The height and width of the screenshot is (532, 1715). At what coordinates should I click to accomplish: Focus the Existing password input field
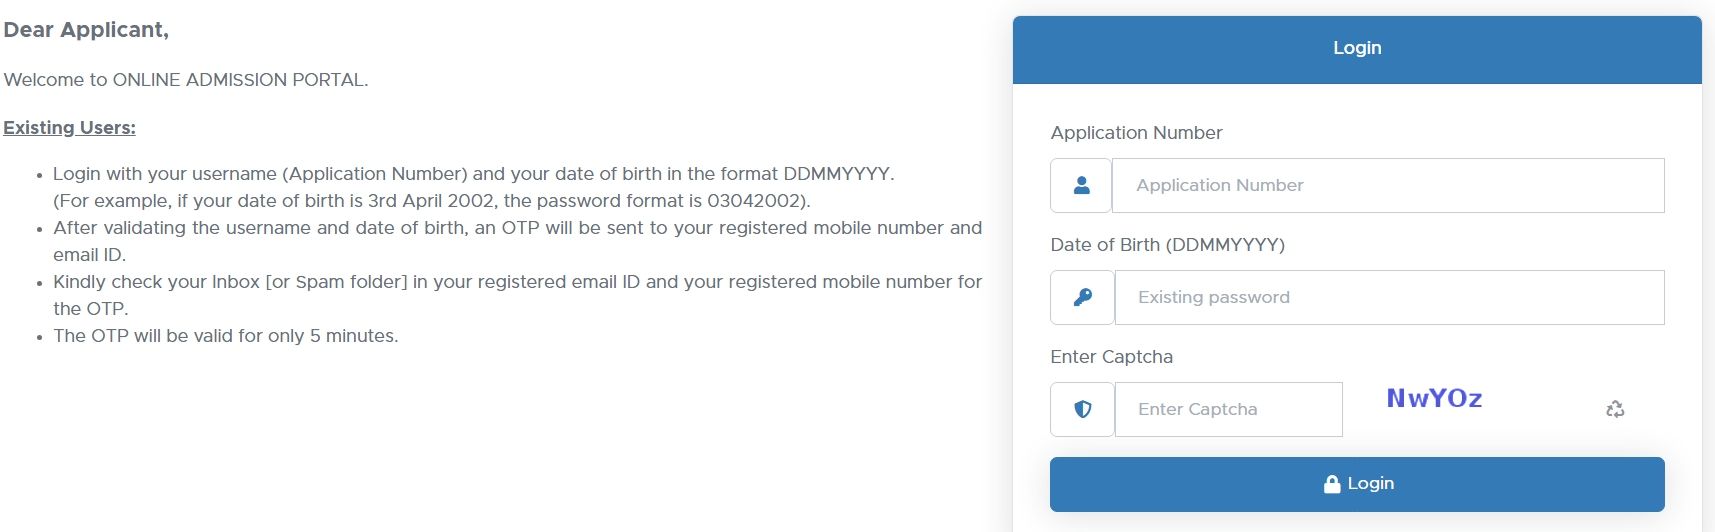[x=1389, y=297]
